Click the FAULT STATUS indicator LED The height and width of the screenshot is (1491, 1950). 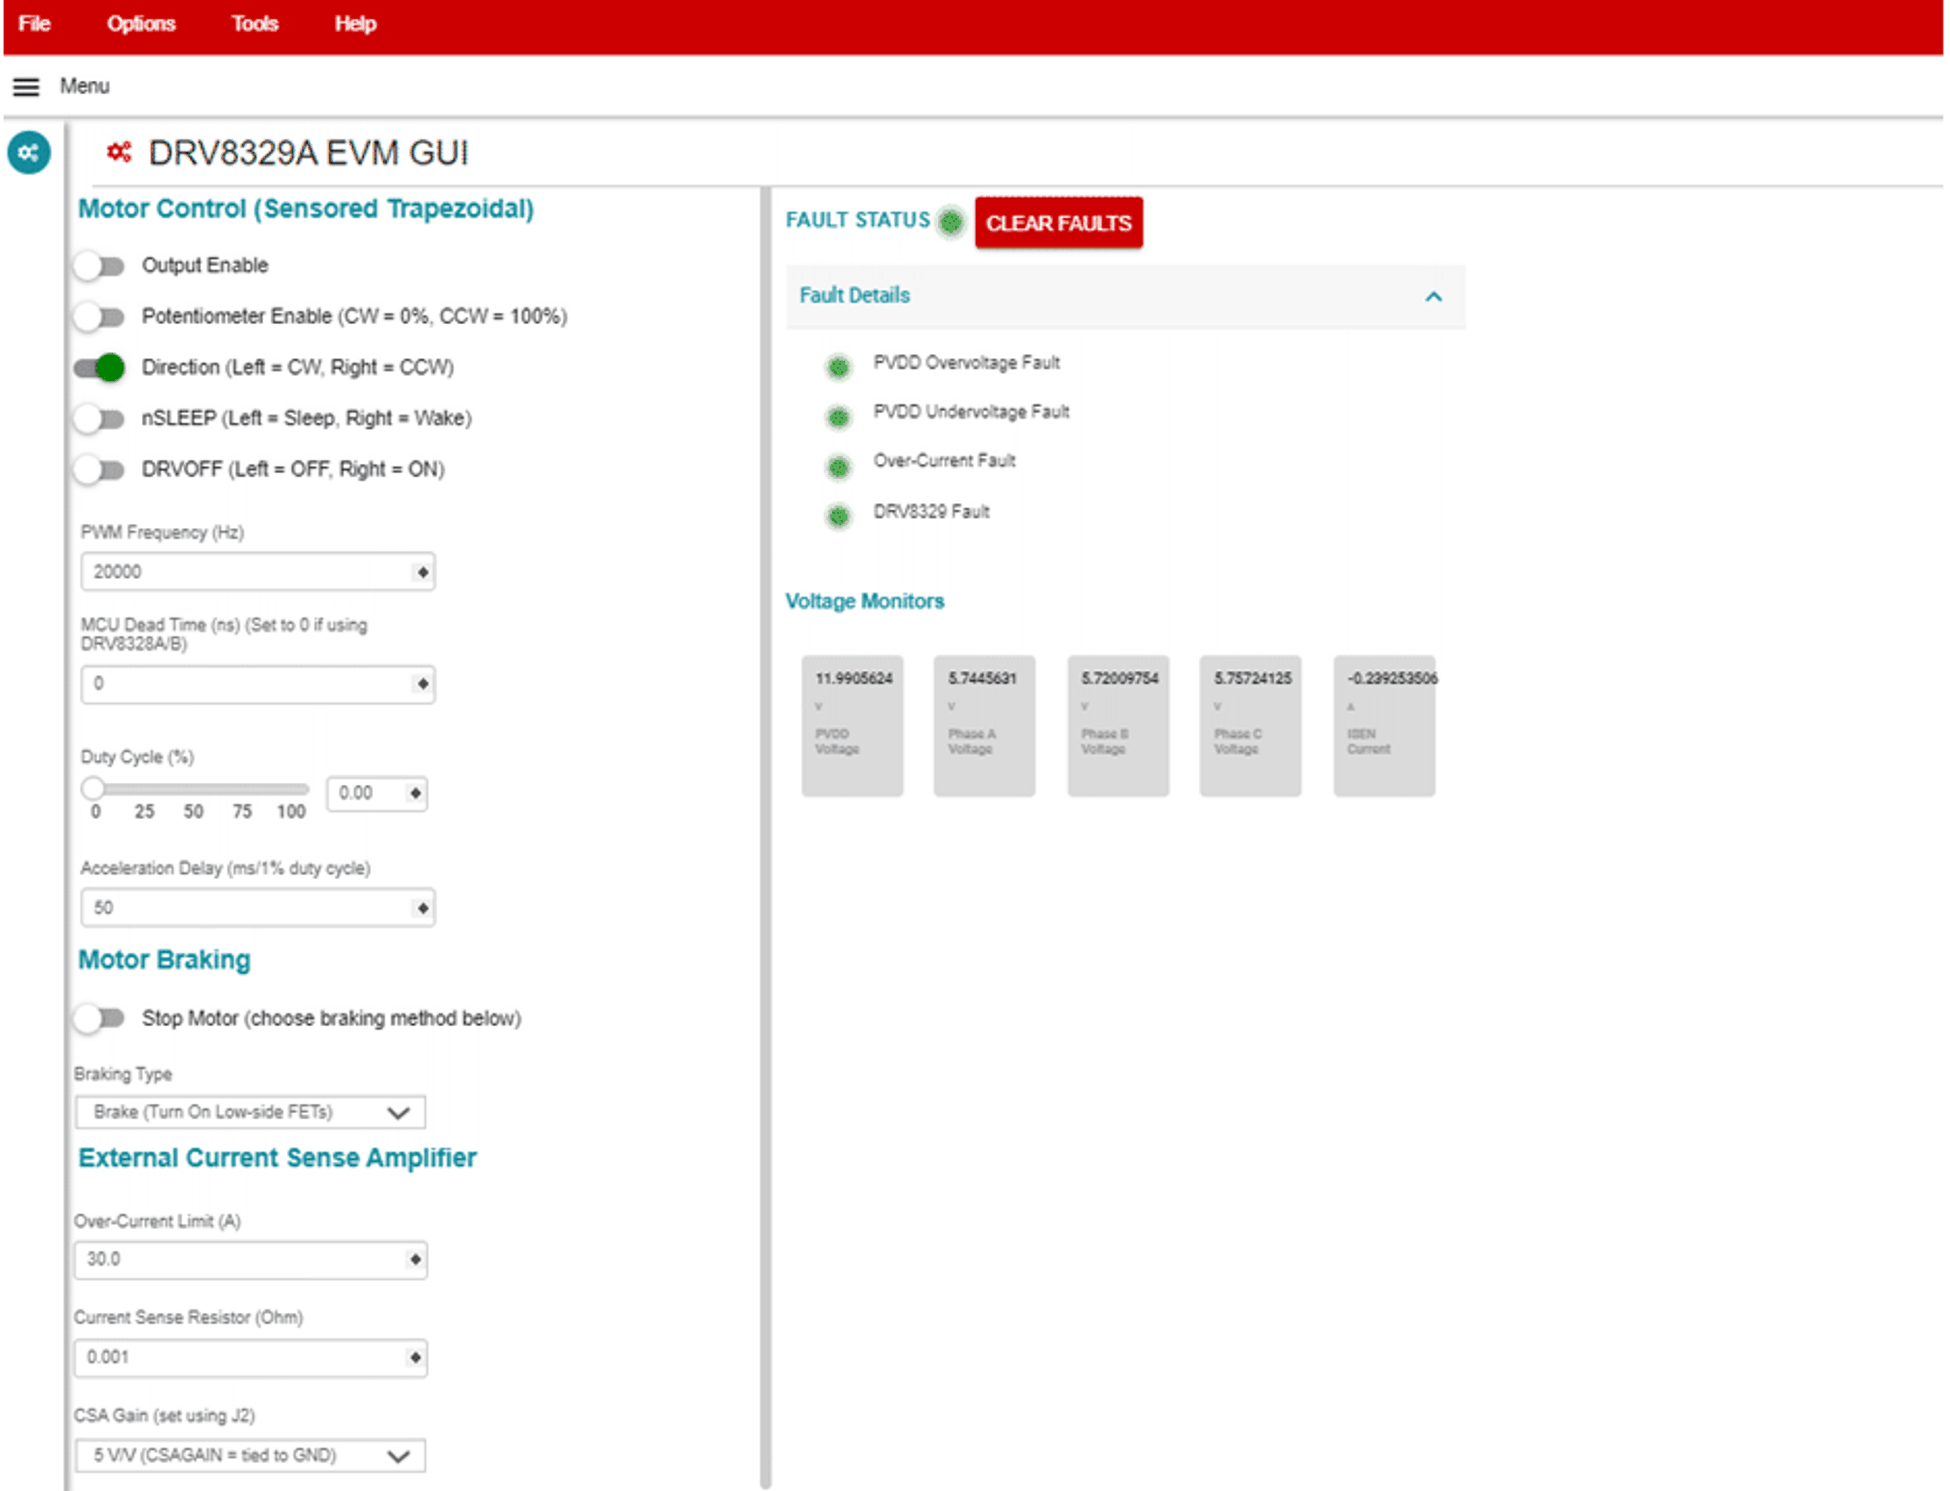pyautogui.click(x=951, y=221)
